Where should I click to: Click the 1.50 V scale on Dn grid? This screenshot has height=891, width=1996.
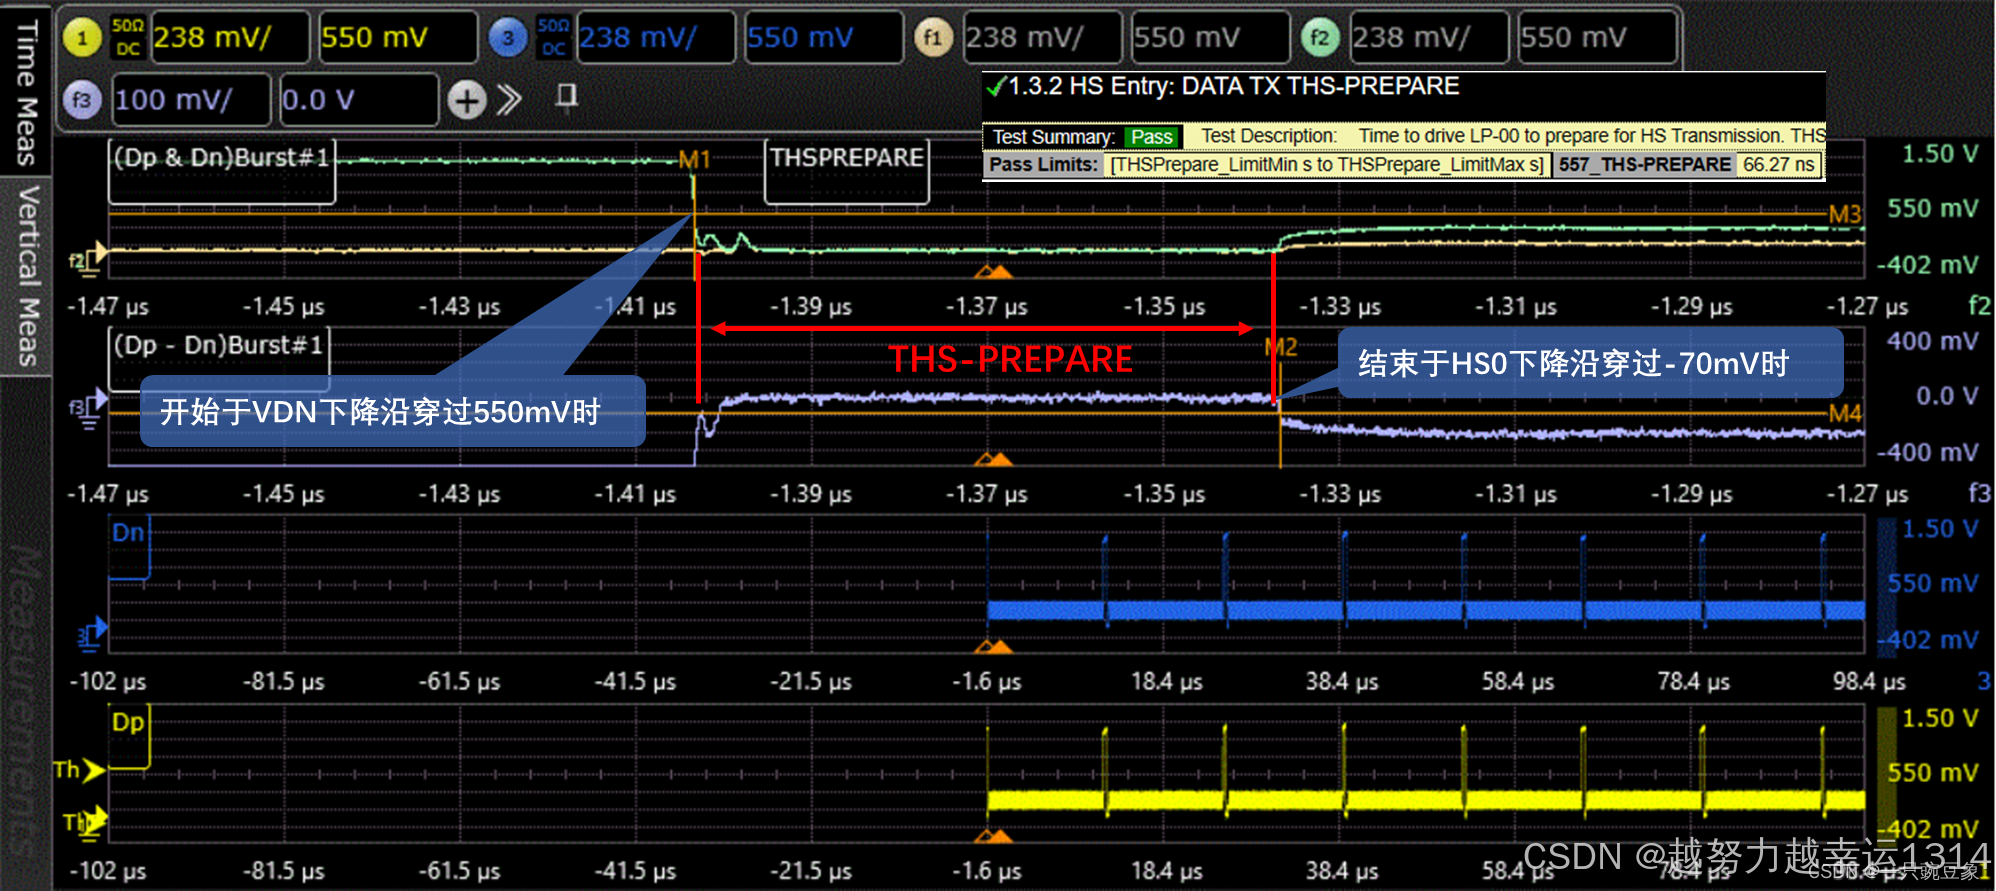[x=1939, y=529]
